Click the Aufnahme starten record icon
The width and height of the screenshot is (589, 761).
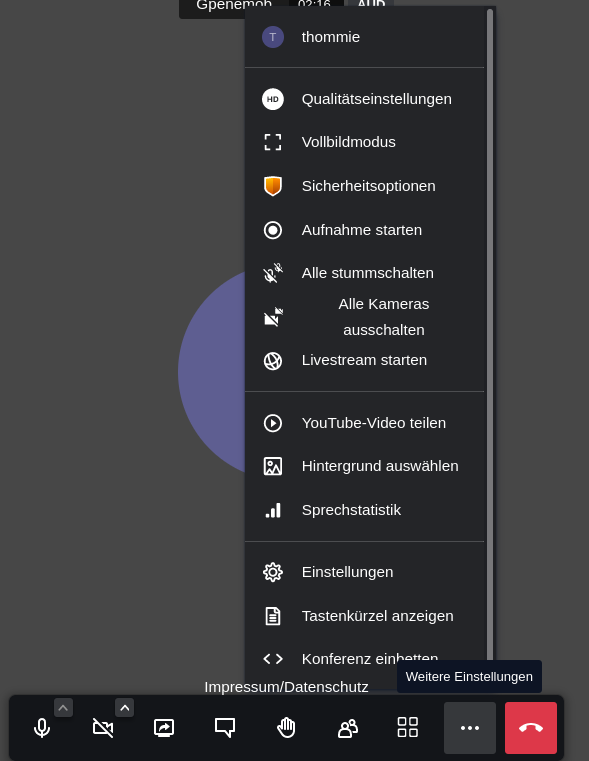tap(273, 230)
